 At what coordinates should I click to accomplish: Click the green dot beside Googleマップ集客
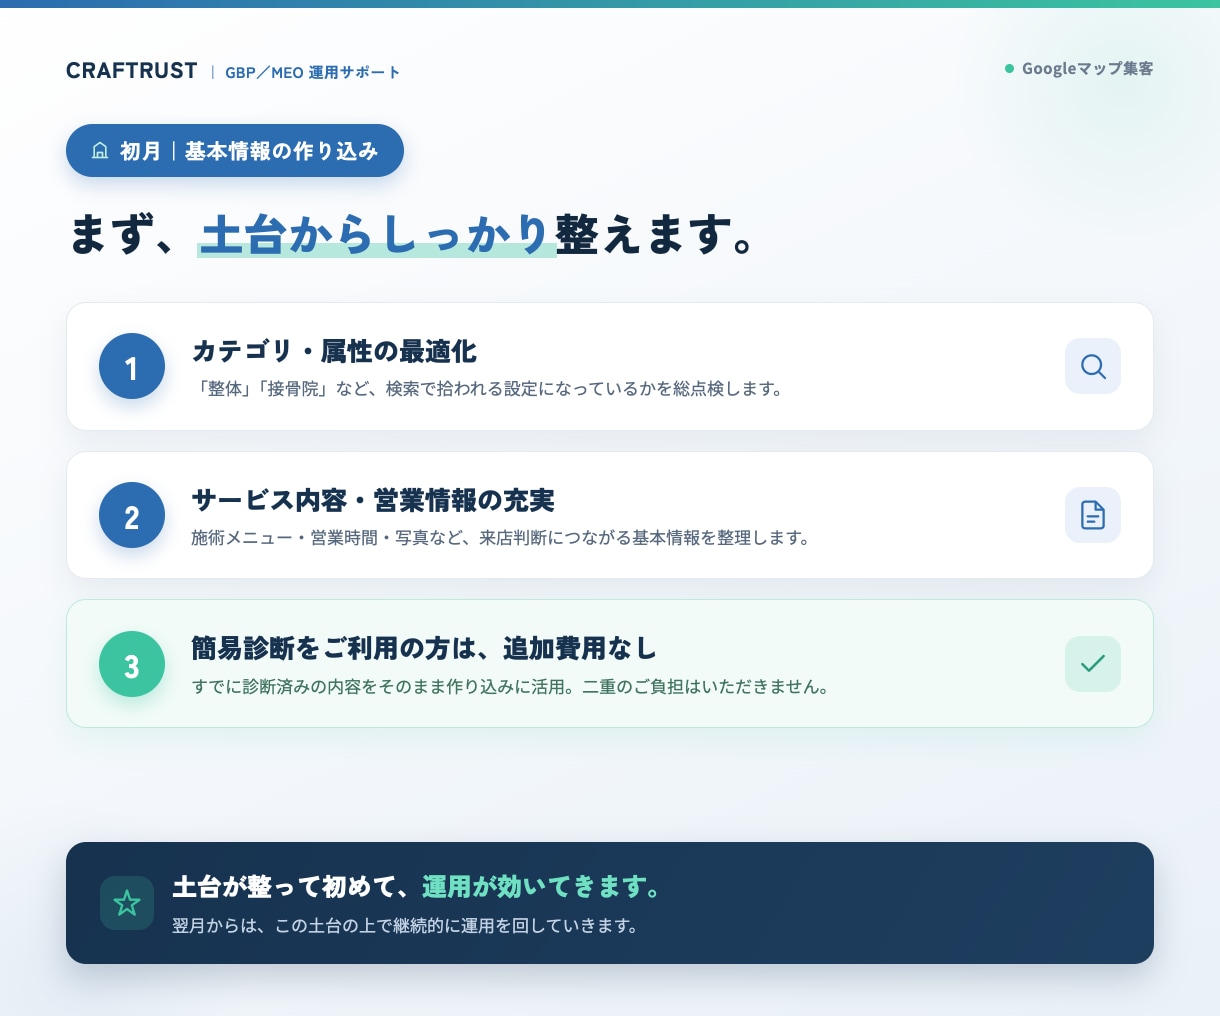1009,69
